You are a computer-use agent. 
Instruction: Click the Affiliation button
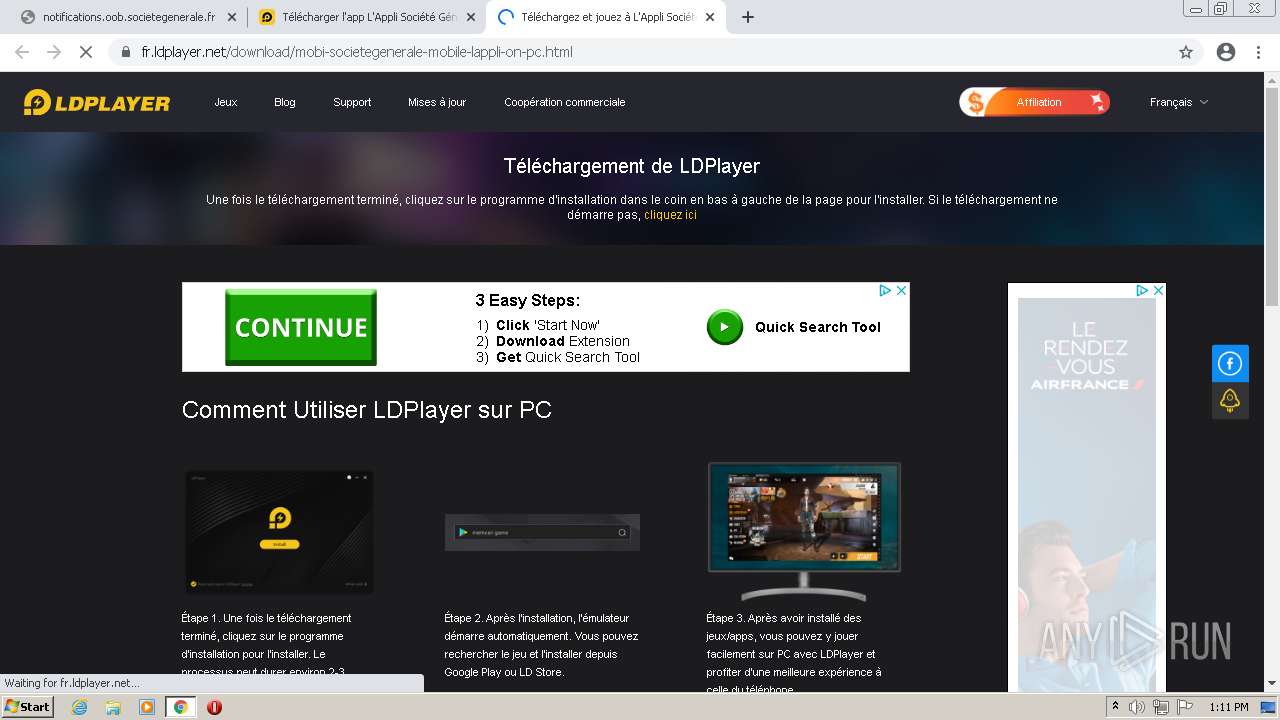pos(1035,102)
